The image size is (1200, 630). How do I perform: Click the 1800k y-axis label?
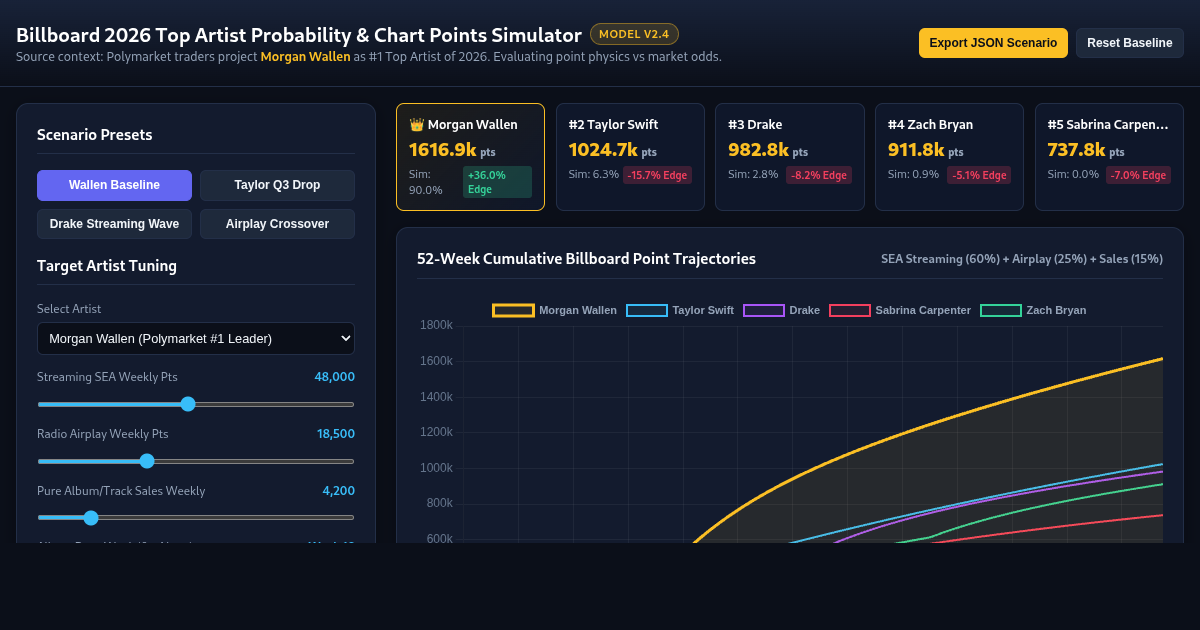437,325
